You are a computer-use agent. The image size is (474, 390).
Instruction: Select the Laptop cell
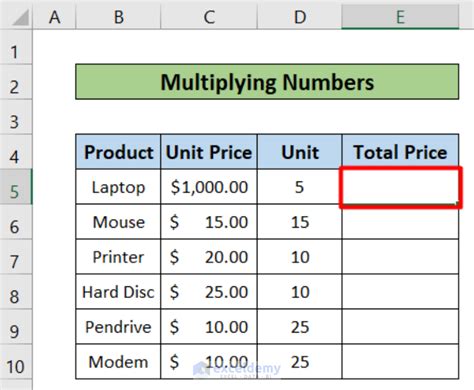118,187
